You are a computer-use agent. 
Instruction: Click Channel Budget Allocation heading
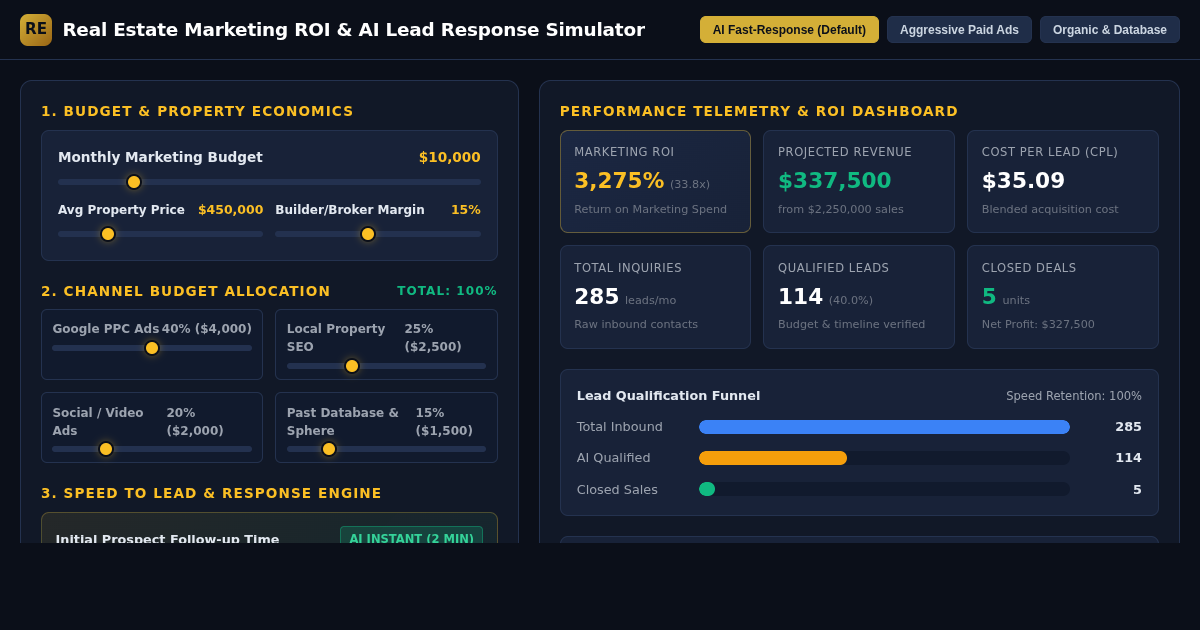pos(186,291)
